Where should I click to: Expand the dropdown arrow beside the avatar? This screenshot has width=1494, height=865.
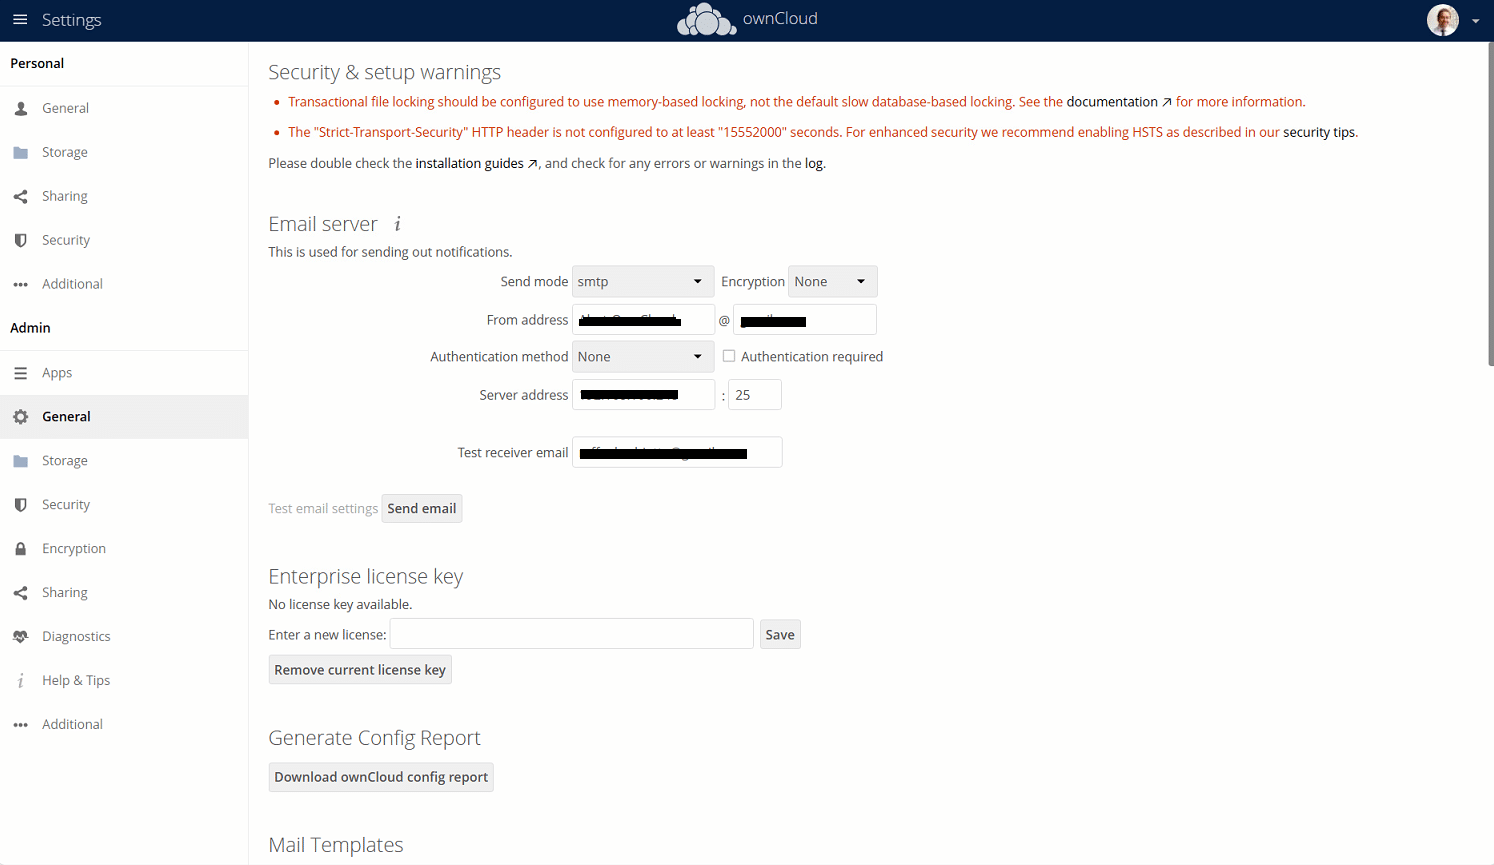[1475, 21]
